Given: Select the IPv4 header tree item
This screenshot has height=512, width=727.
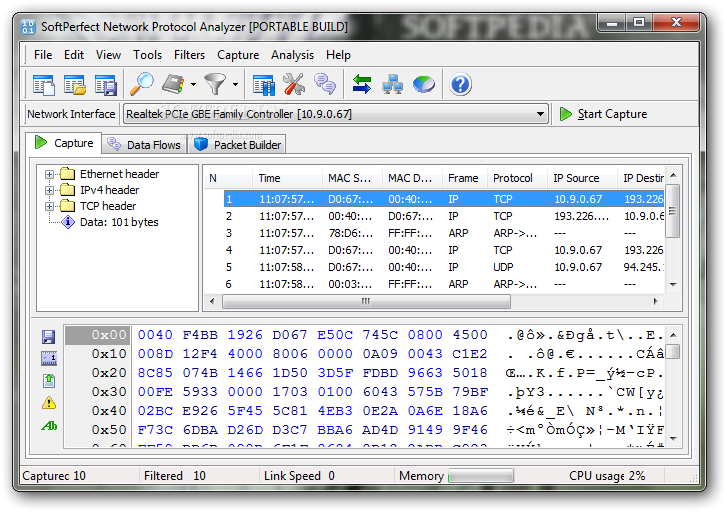Looking at the screenshot, I should tap(109, 190).
